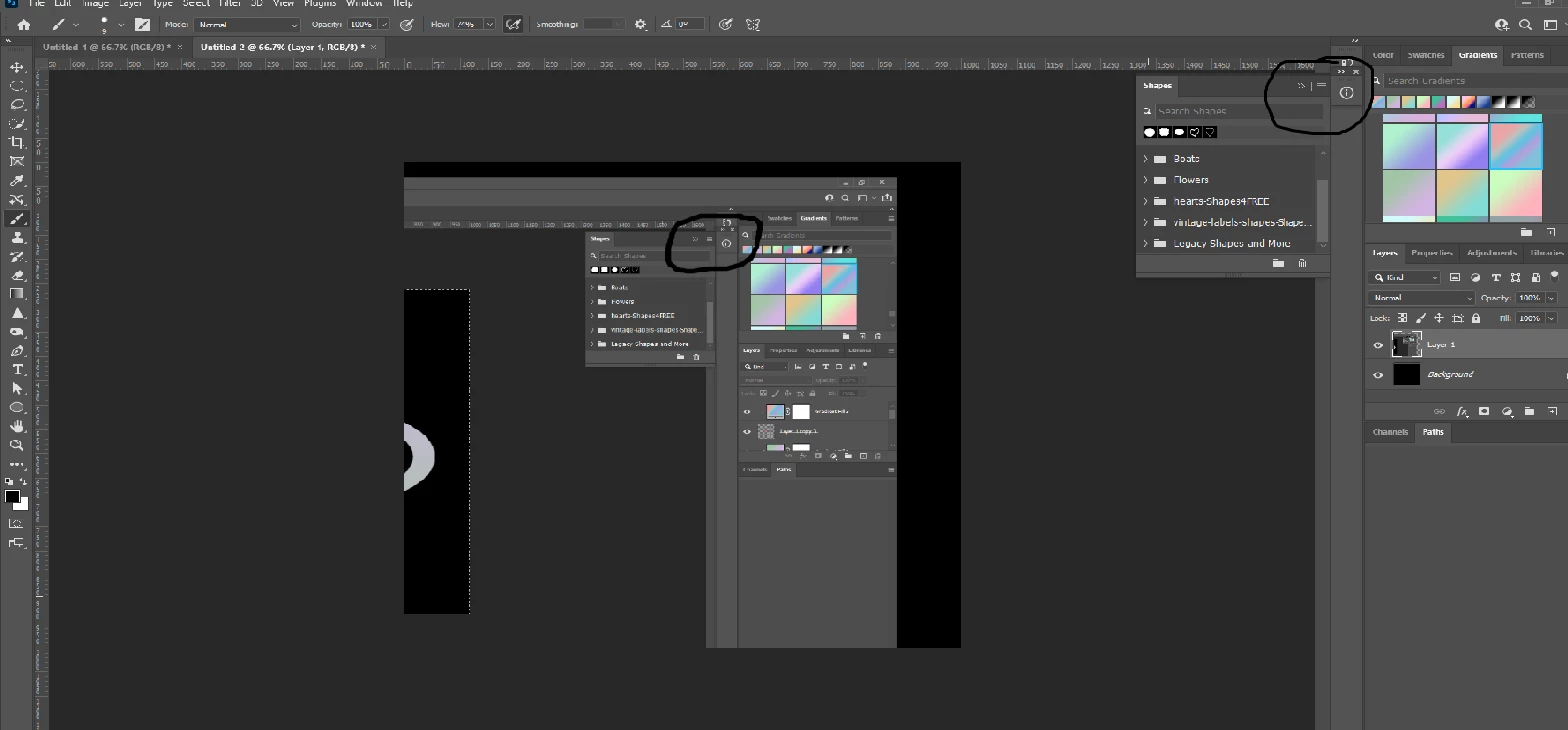Open Flow value dropdown arrow
1568x730 pixels.
point(489,25)
